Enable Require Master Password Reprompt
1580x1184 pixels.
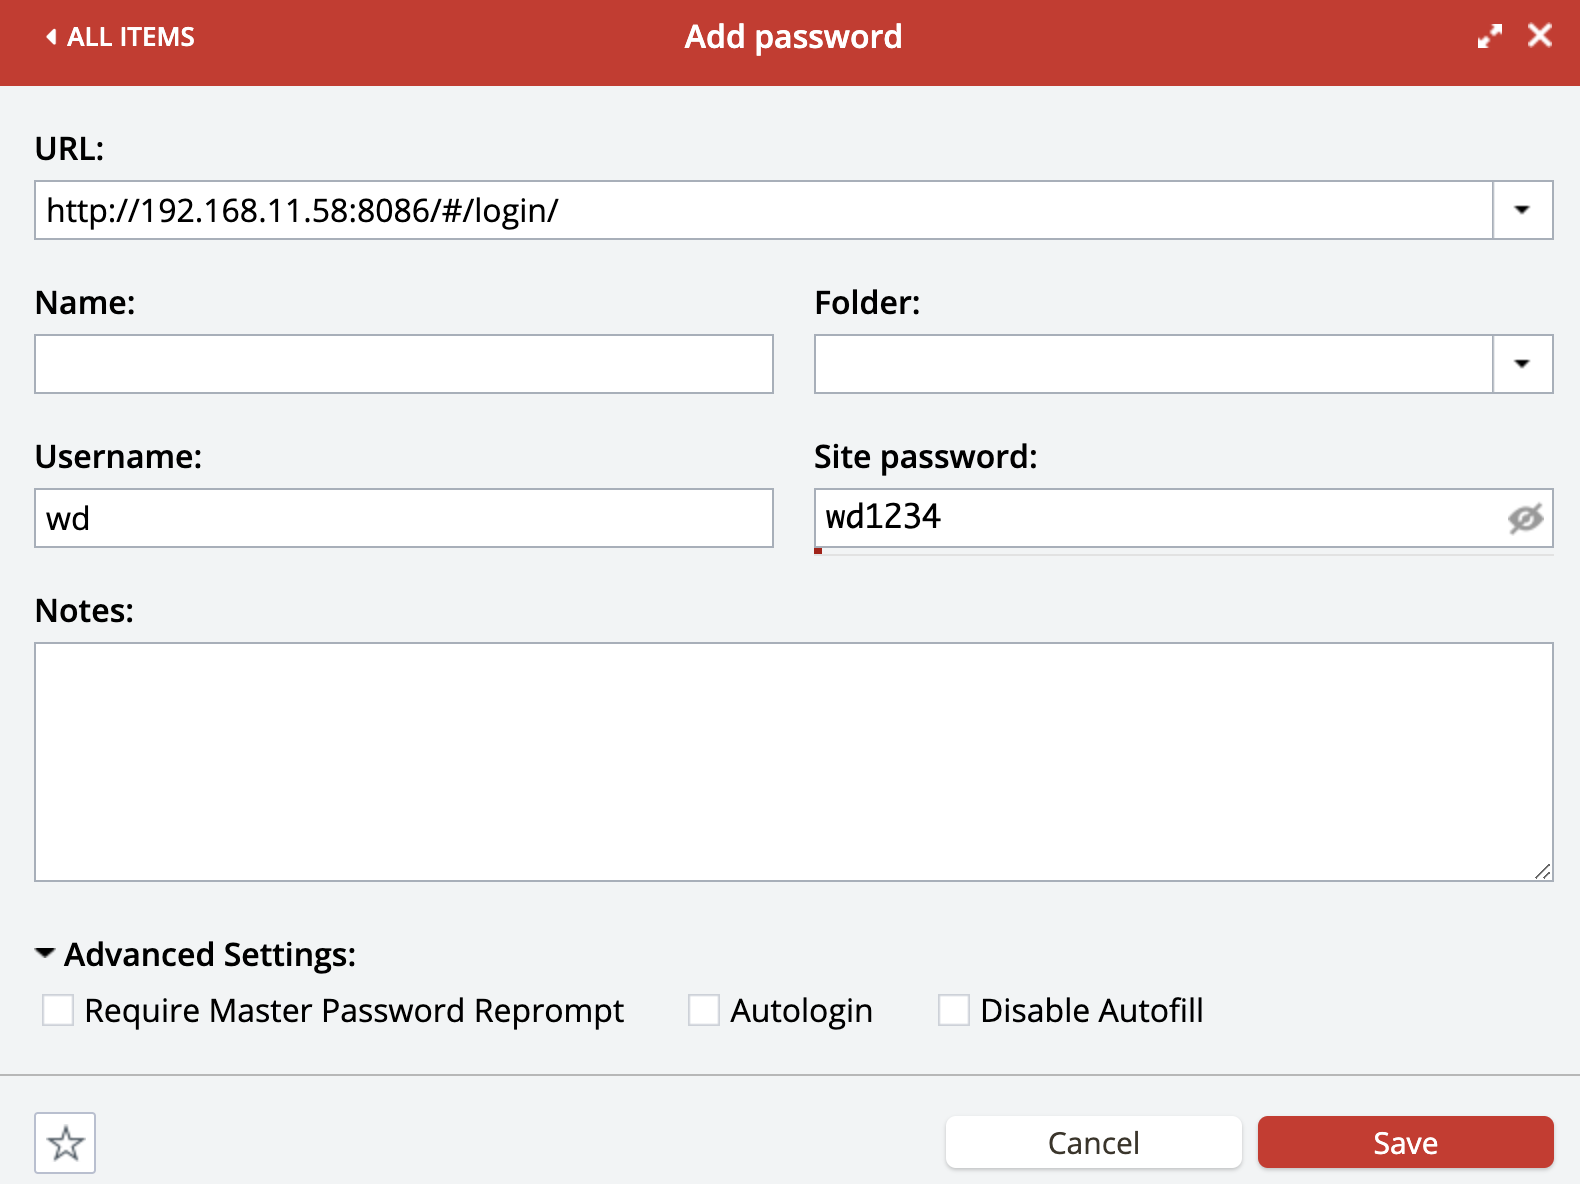(58, 1010)
